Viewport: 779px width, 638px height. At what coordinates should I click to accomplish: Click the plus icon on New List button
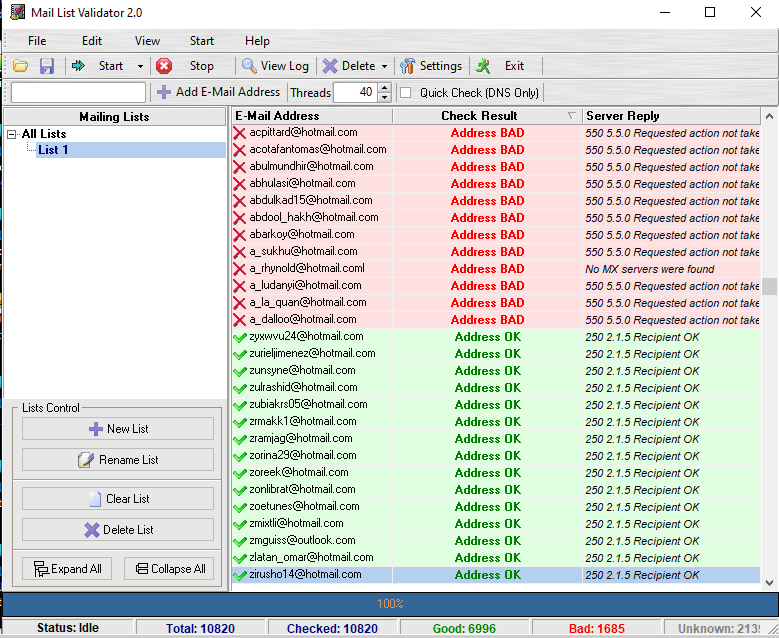(x=96, y=429)
